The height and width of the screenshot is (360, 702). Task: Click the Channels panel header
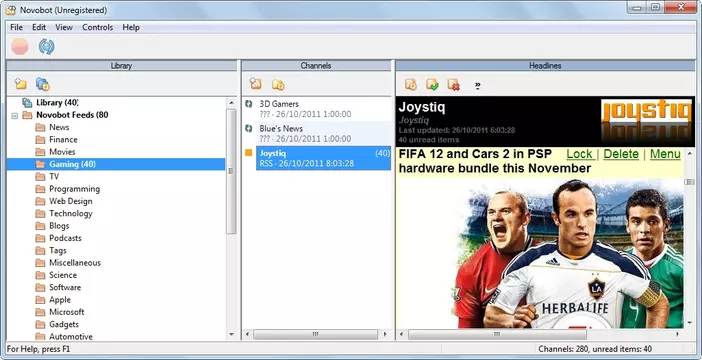(316, 66)
